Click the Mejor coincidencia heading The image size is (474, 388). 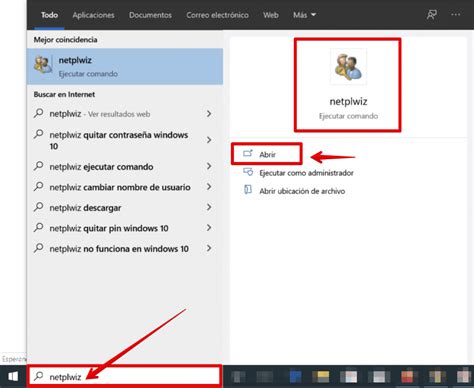pos(65,40)
